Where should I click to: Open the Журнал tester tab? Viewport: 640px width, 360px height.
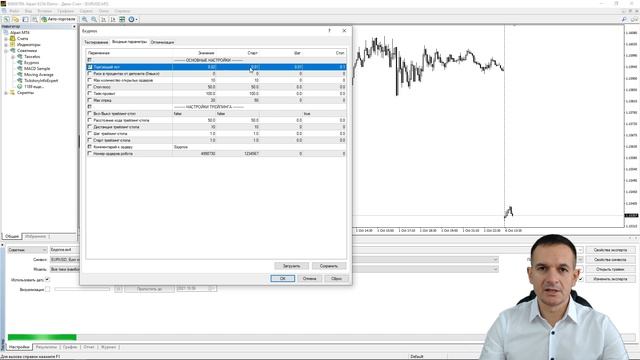click(x=109, y=347)
